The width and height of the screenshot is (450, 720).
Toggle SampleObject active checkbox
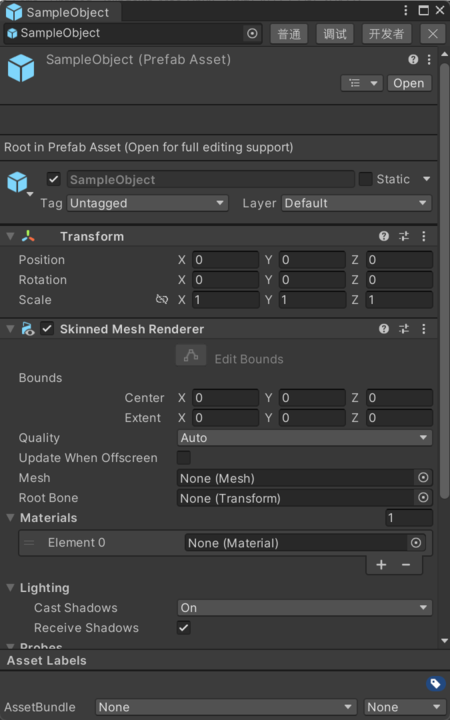tap(54, 179)
